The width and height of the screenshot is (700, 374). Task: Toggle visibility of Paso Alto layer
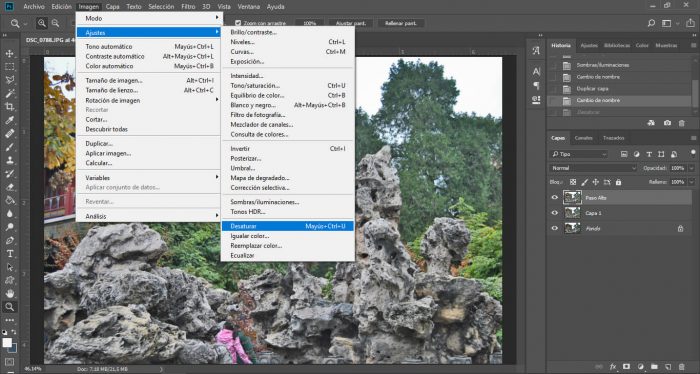pos(554,198)
